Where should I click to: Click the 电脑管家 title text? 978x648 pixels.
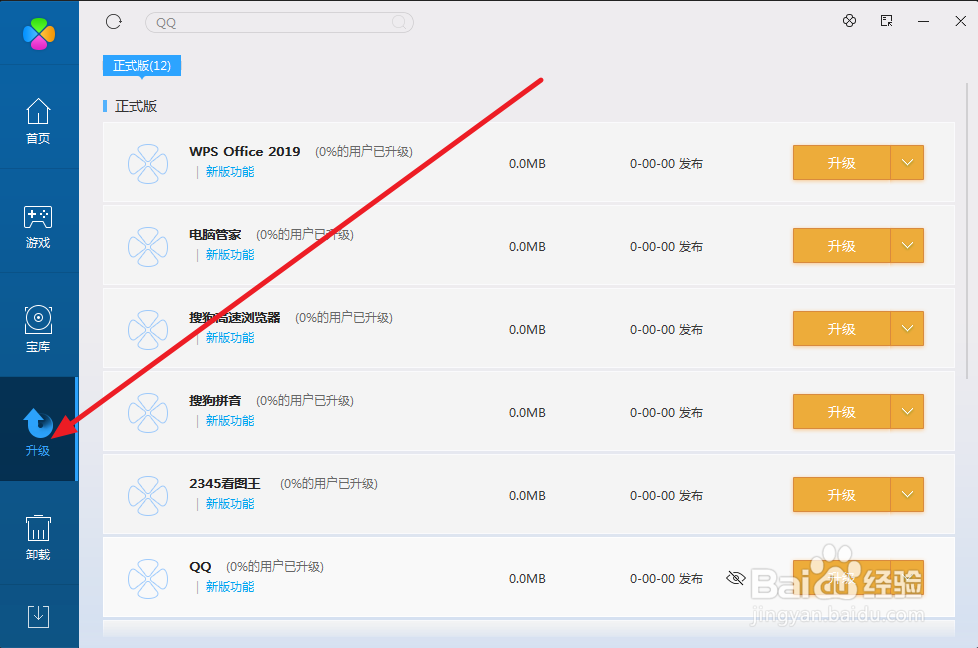pyautogui.click(x=215, y=235)
